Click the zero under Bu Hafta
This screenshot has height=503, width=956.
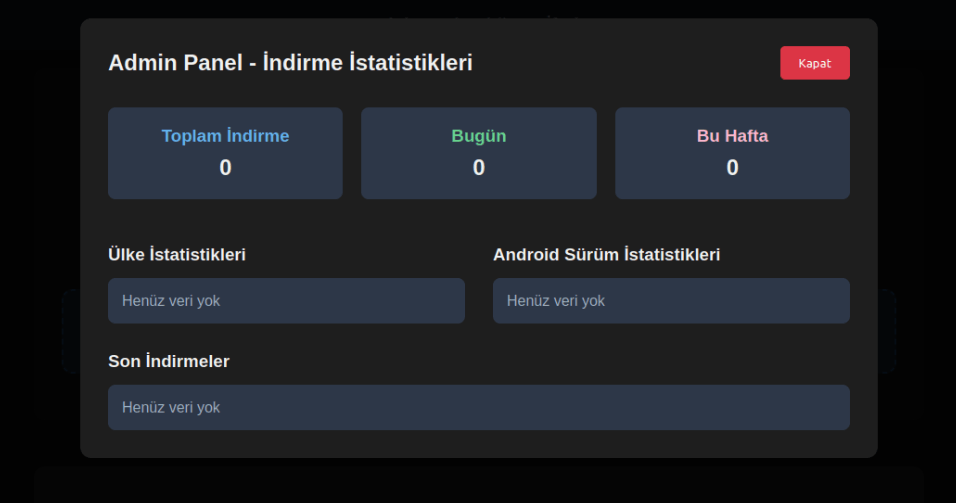point(732,168)
